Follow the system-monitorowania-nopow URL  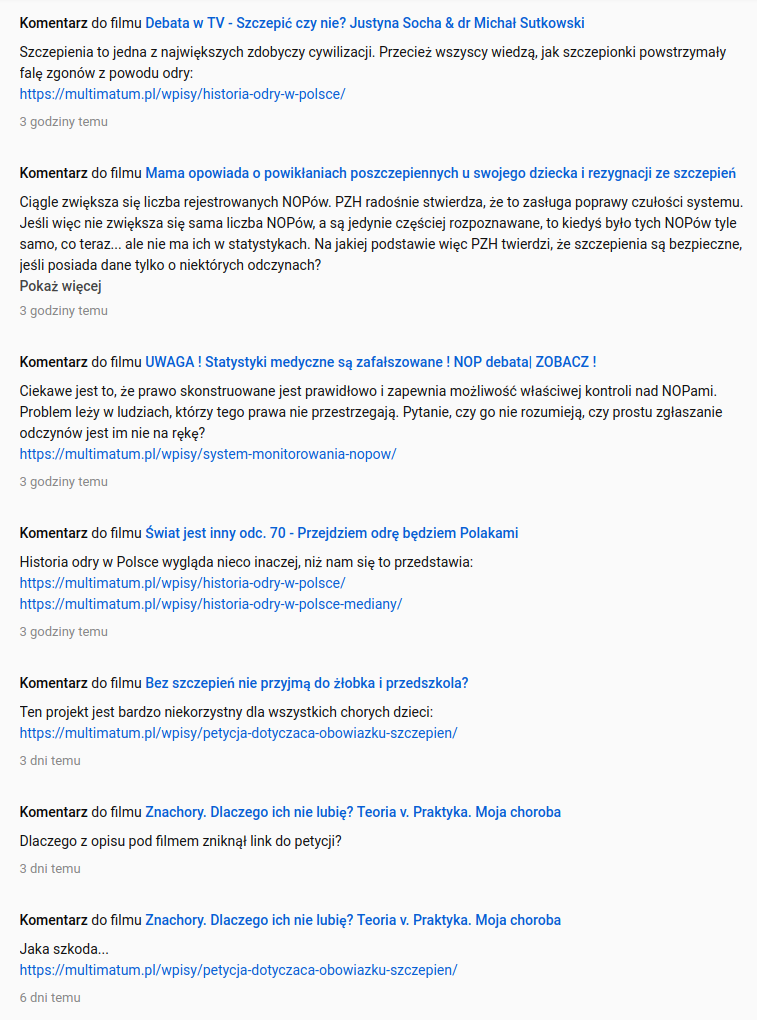click(208, 454)
